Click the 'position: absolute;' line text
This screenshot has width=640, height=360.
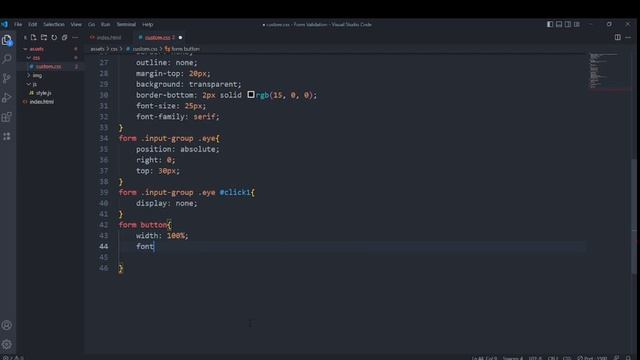(178, 149)
